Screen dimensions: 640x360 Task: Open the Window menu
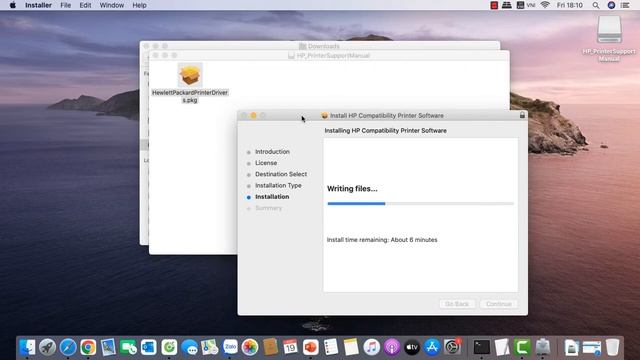tap(111, 5)
